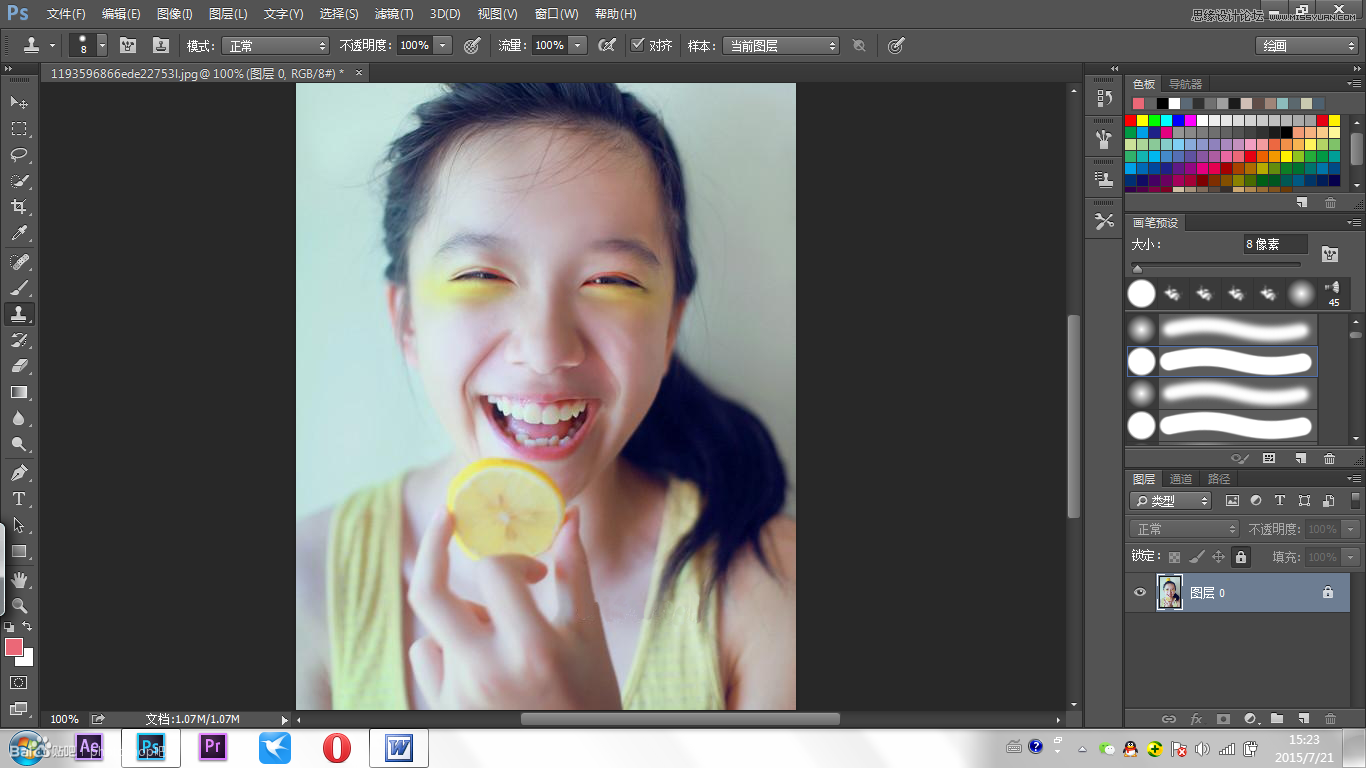Select the Crop tool
1366x768 pixels.
pyautogui.click(x=19, y=207)
